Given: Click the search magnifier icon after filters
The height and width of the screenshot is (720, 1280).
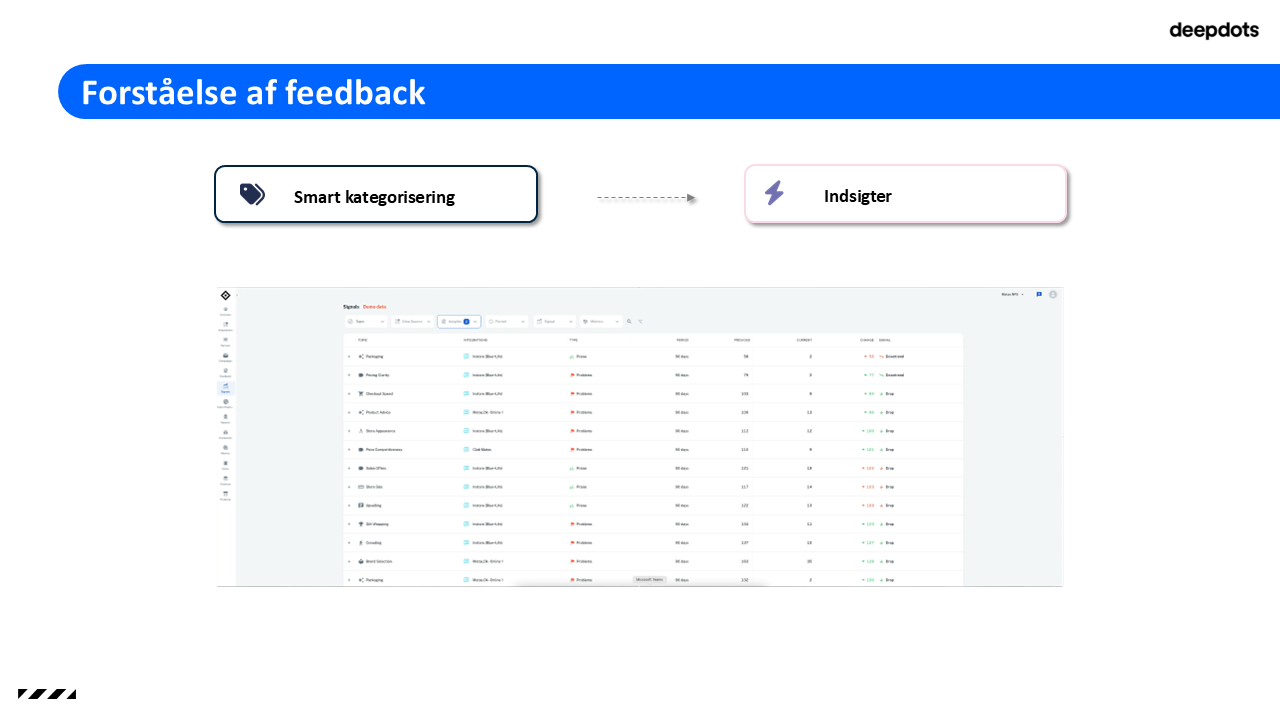Looking at the screenshot, I should 629,322.
